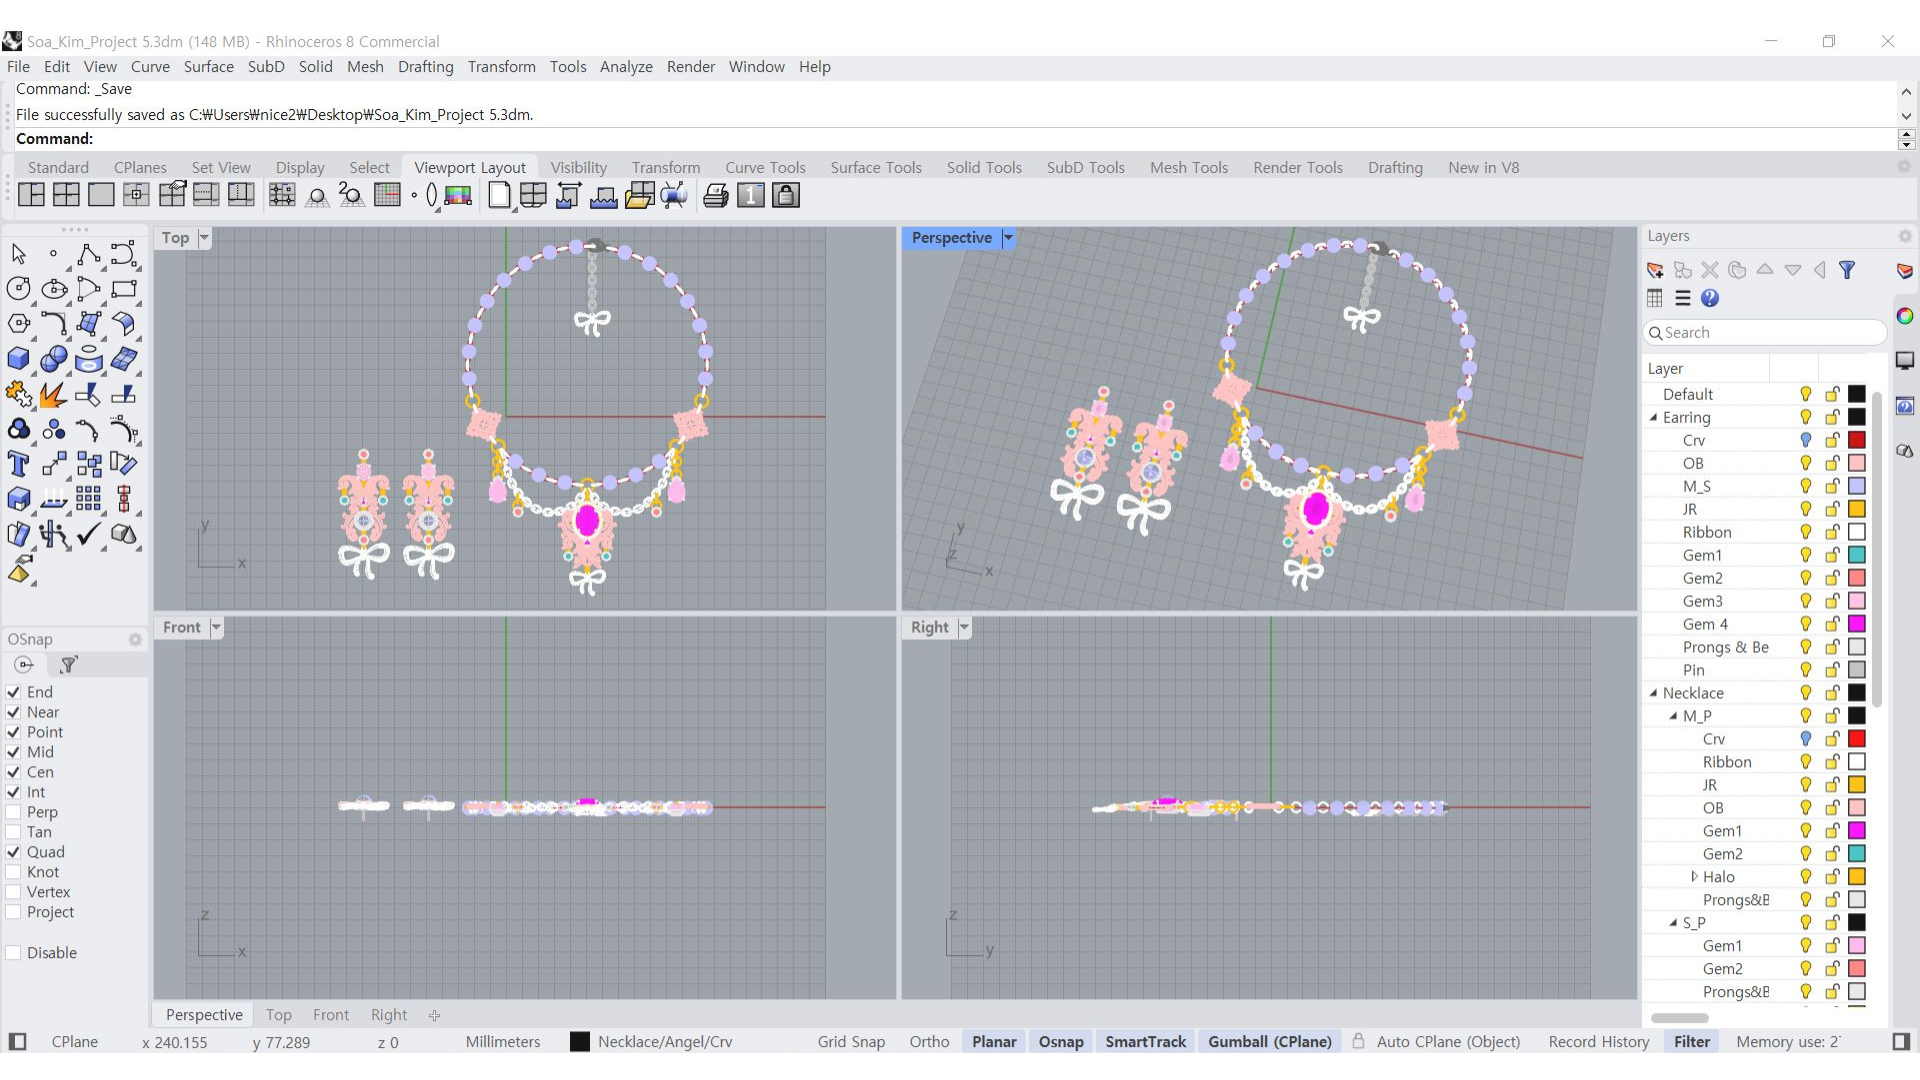
Task: Click the layer Filter funnel icon
Action: 1847,270
